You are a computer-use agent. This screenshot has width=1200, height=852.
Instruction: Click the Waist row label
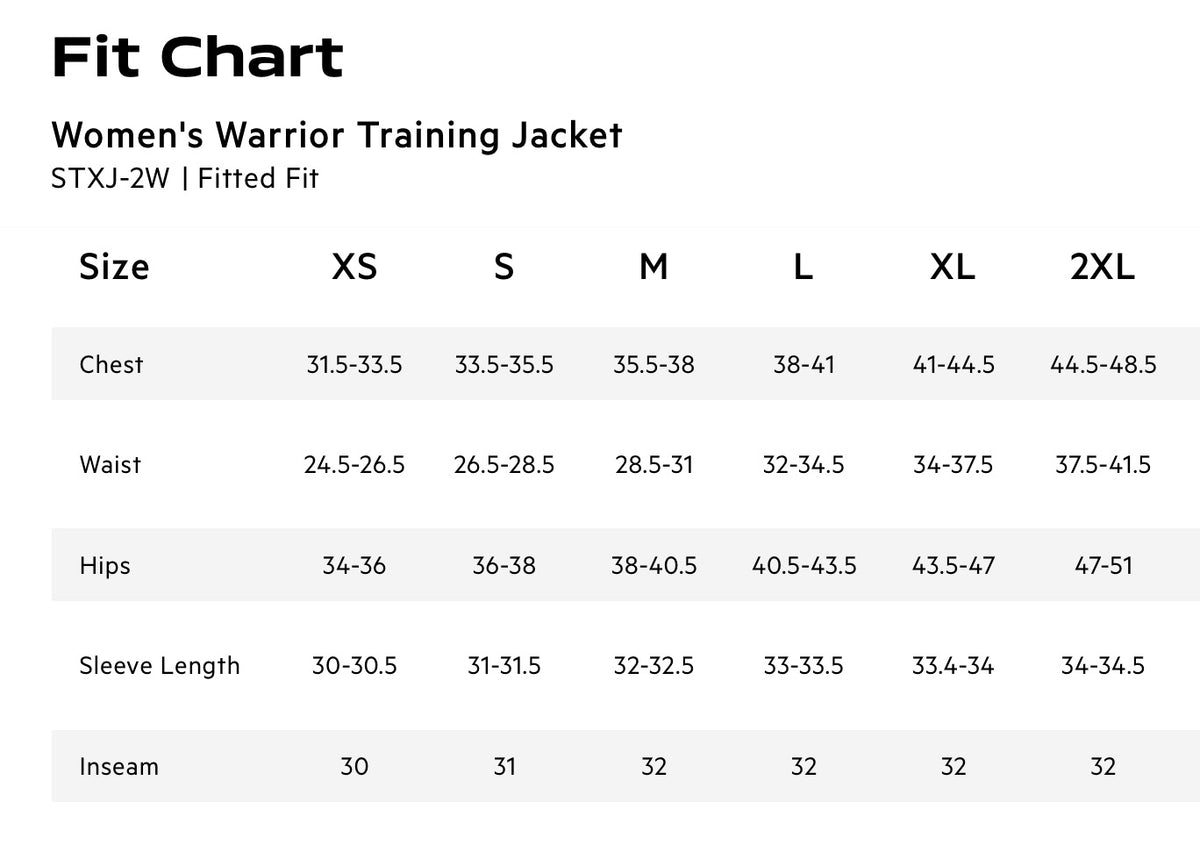coord(110,464)
